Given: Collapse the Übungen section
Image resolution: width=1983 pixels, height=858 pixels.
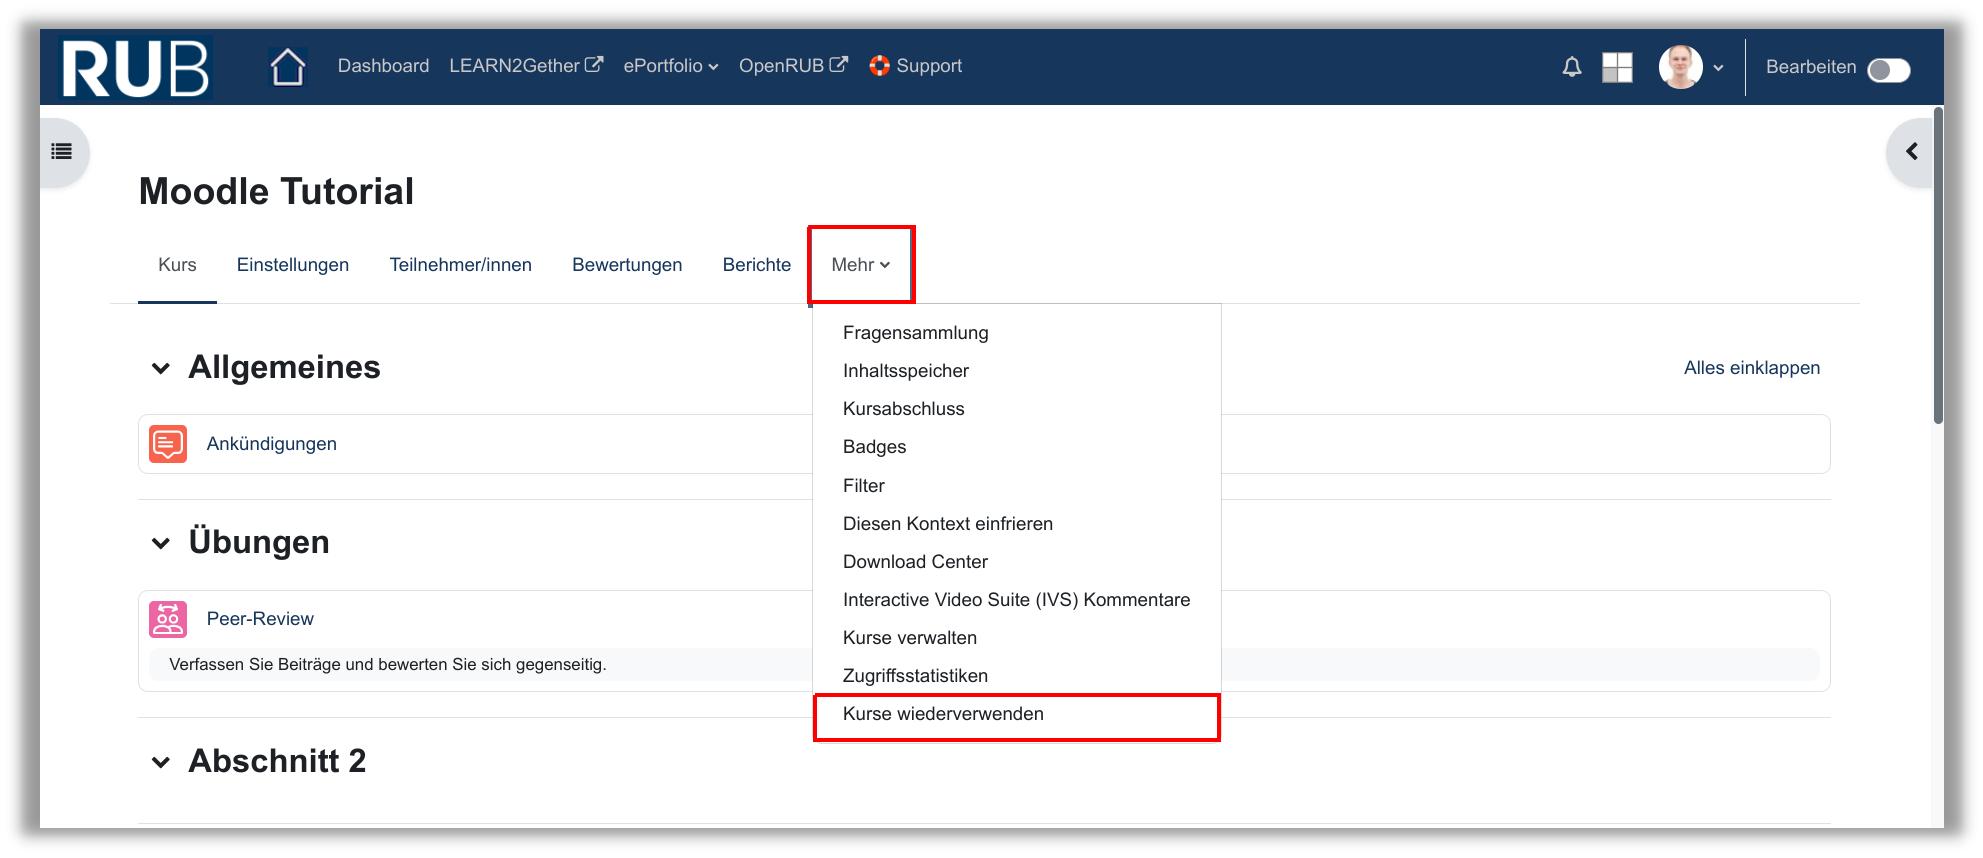Looking at the screenshot, I should [x=161, y=543].
